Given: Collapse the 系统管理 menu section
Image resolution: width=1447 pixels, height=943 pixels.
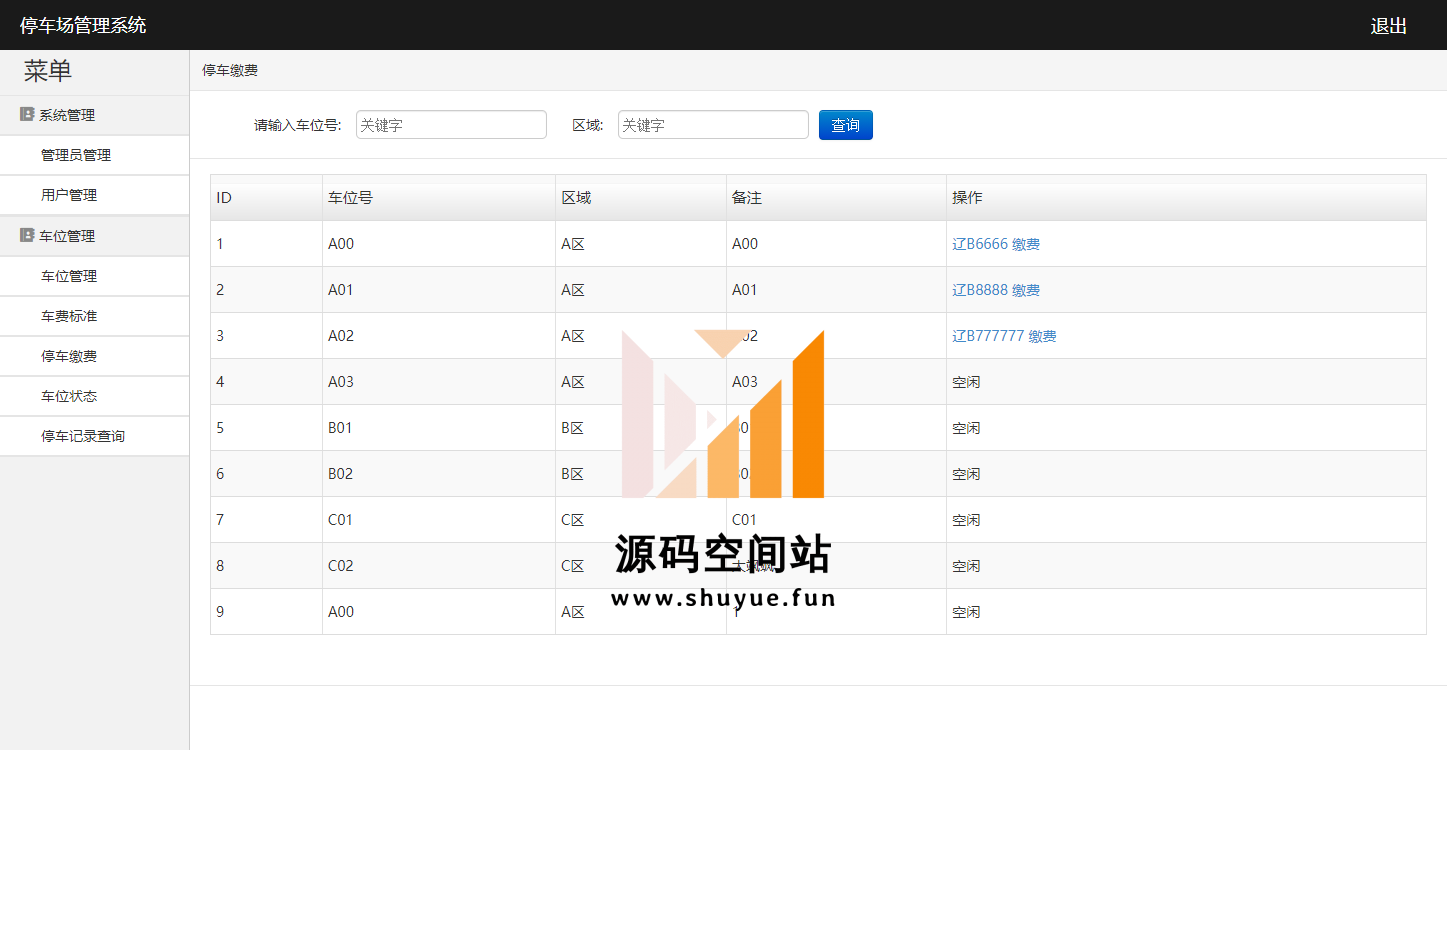Looking at the screenshot, I should tap(67, 116).
